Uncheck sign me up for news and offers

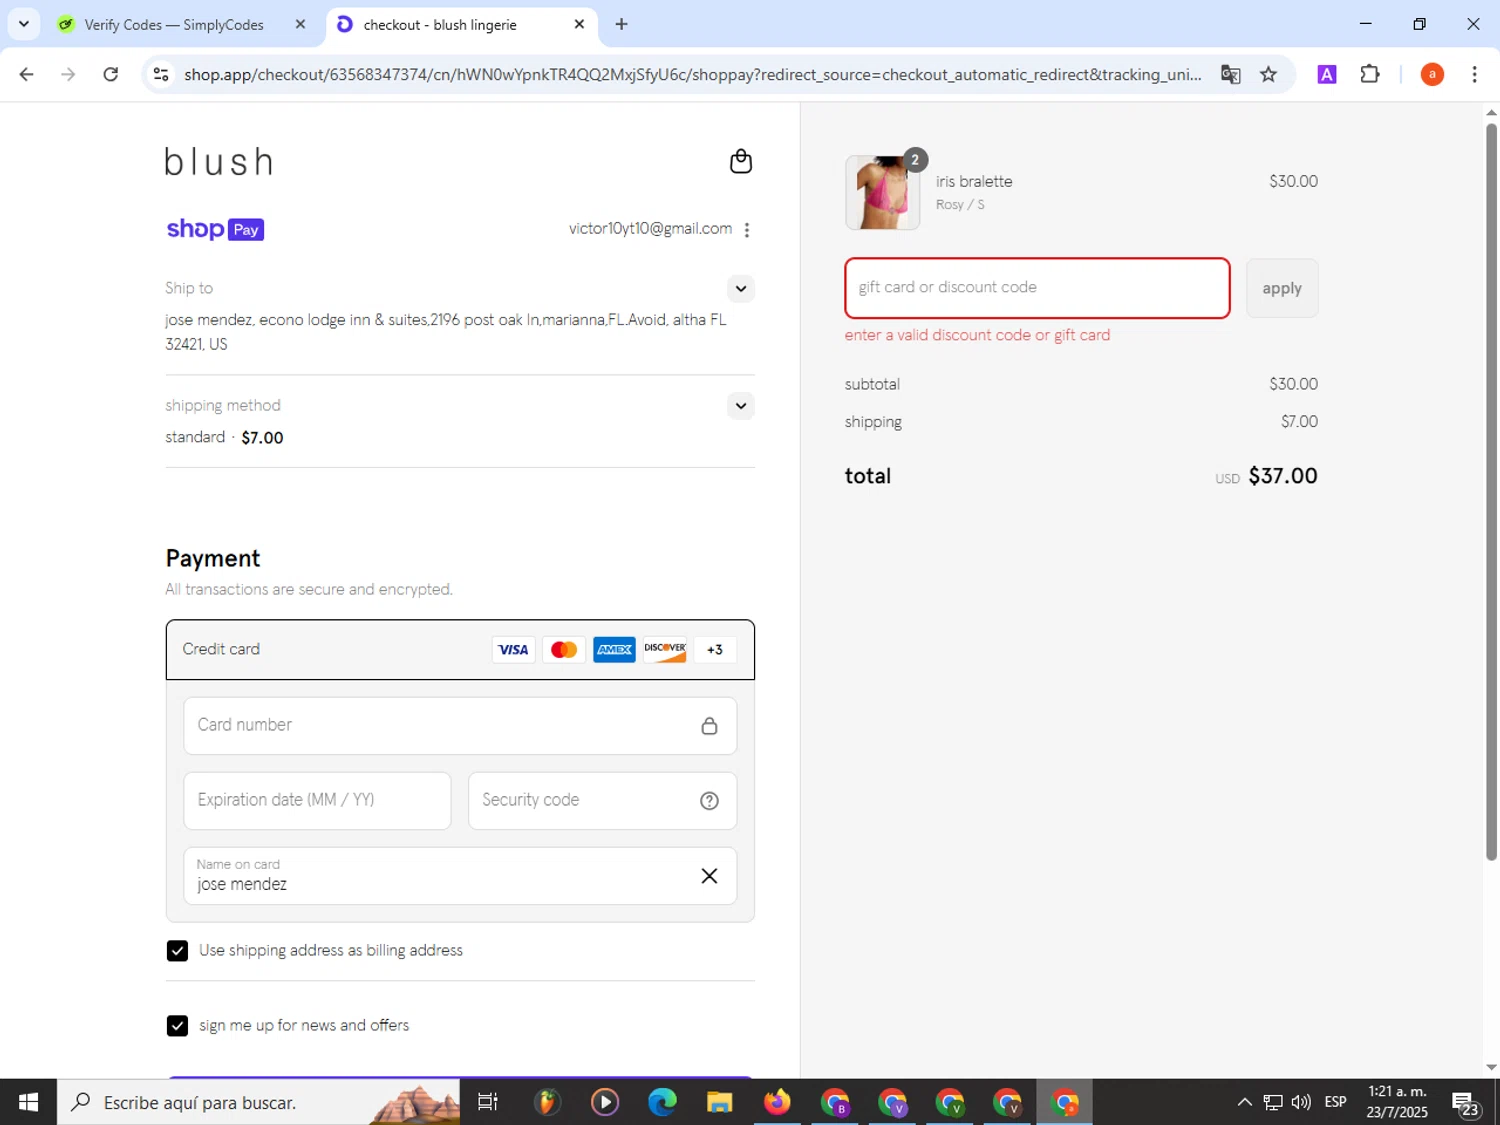pyautogui.click(x=177, y=1026)
